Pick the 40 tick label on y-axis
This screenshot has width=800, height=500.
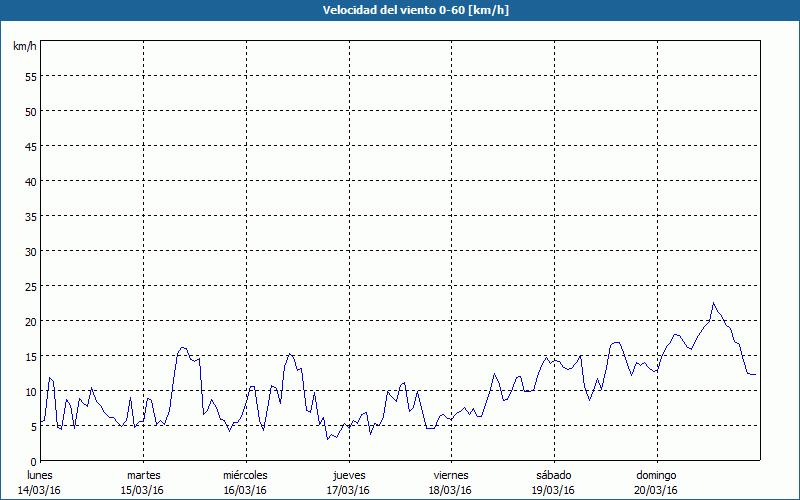point(30,181)
